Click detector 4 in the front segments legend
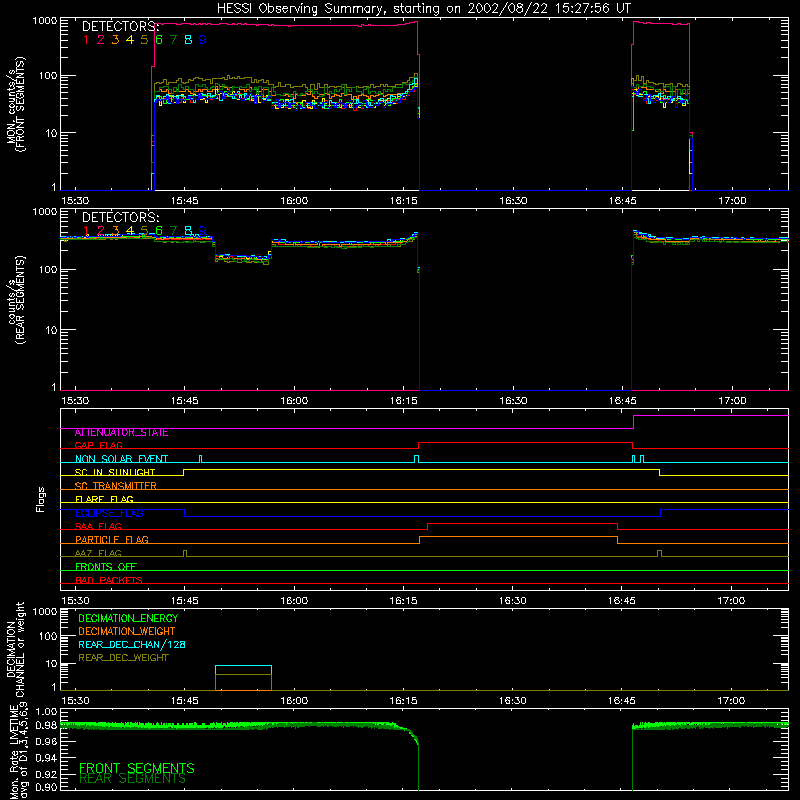The image size is (800, 800). pyautogui.click(x=130, y=40)
